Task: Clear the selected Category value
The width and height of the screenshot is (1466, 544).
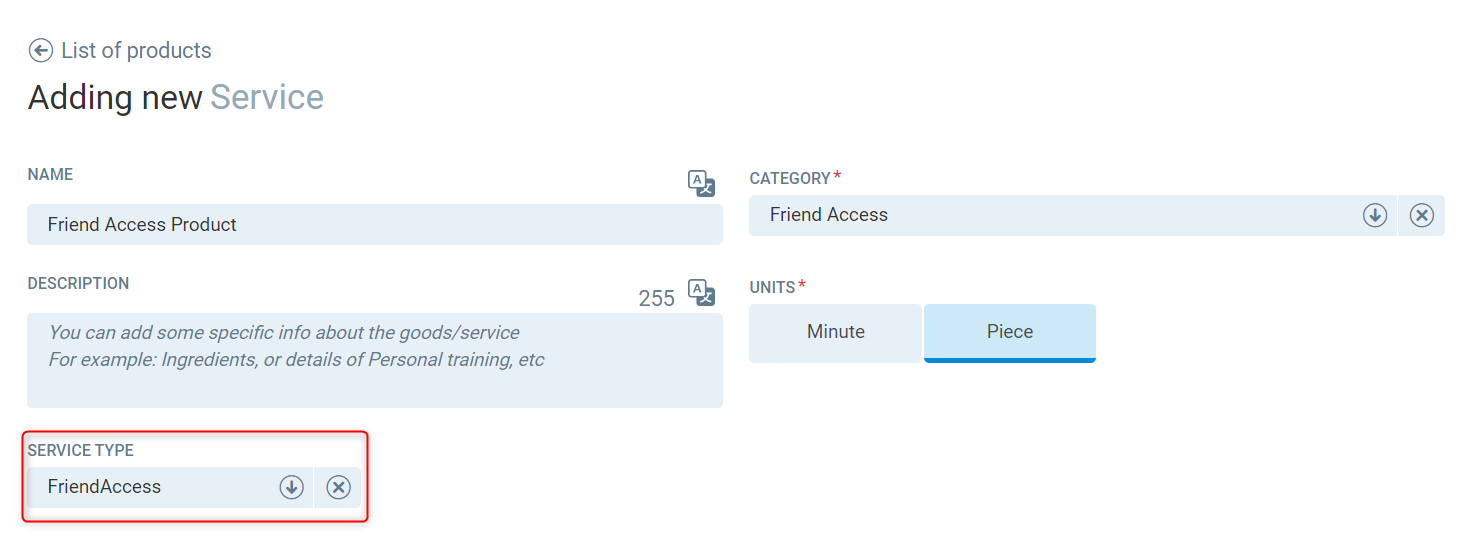Action: 1421,215
